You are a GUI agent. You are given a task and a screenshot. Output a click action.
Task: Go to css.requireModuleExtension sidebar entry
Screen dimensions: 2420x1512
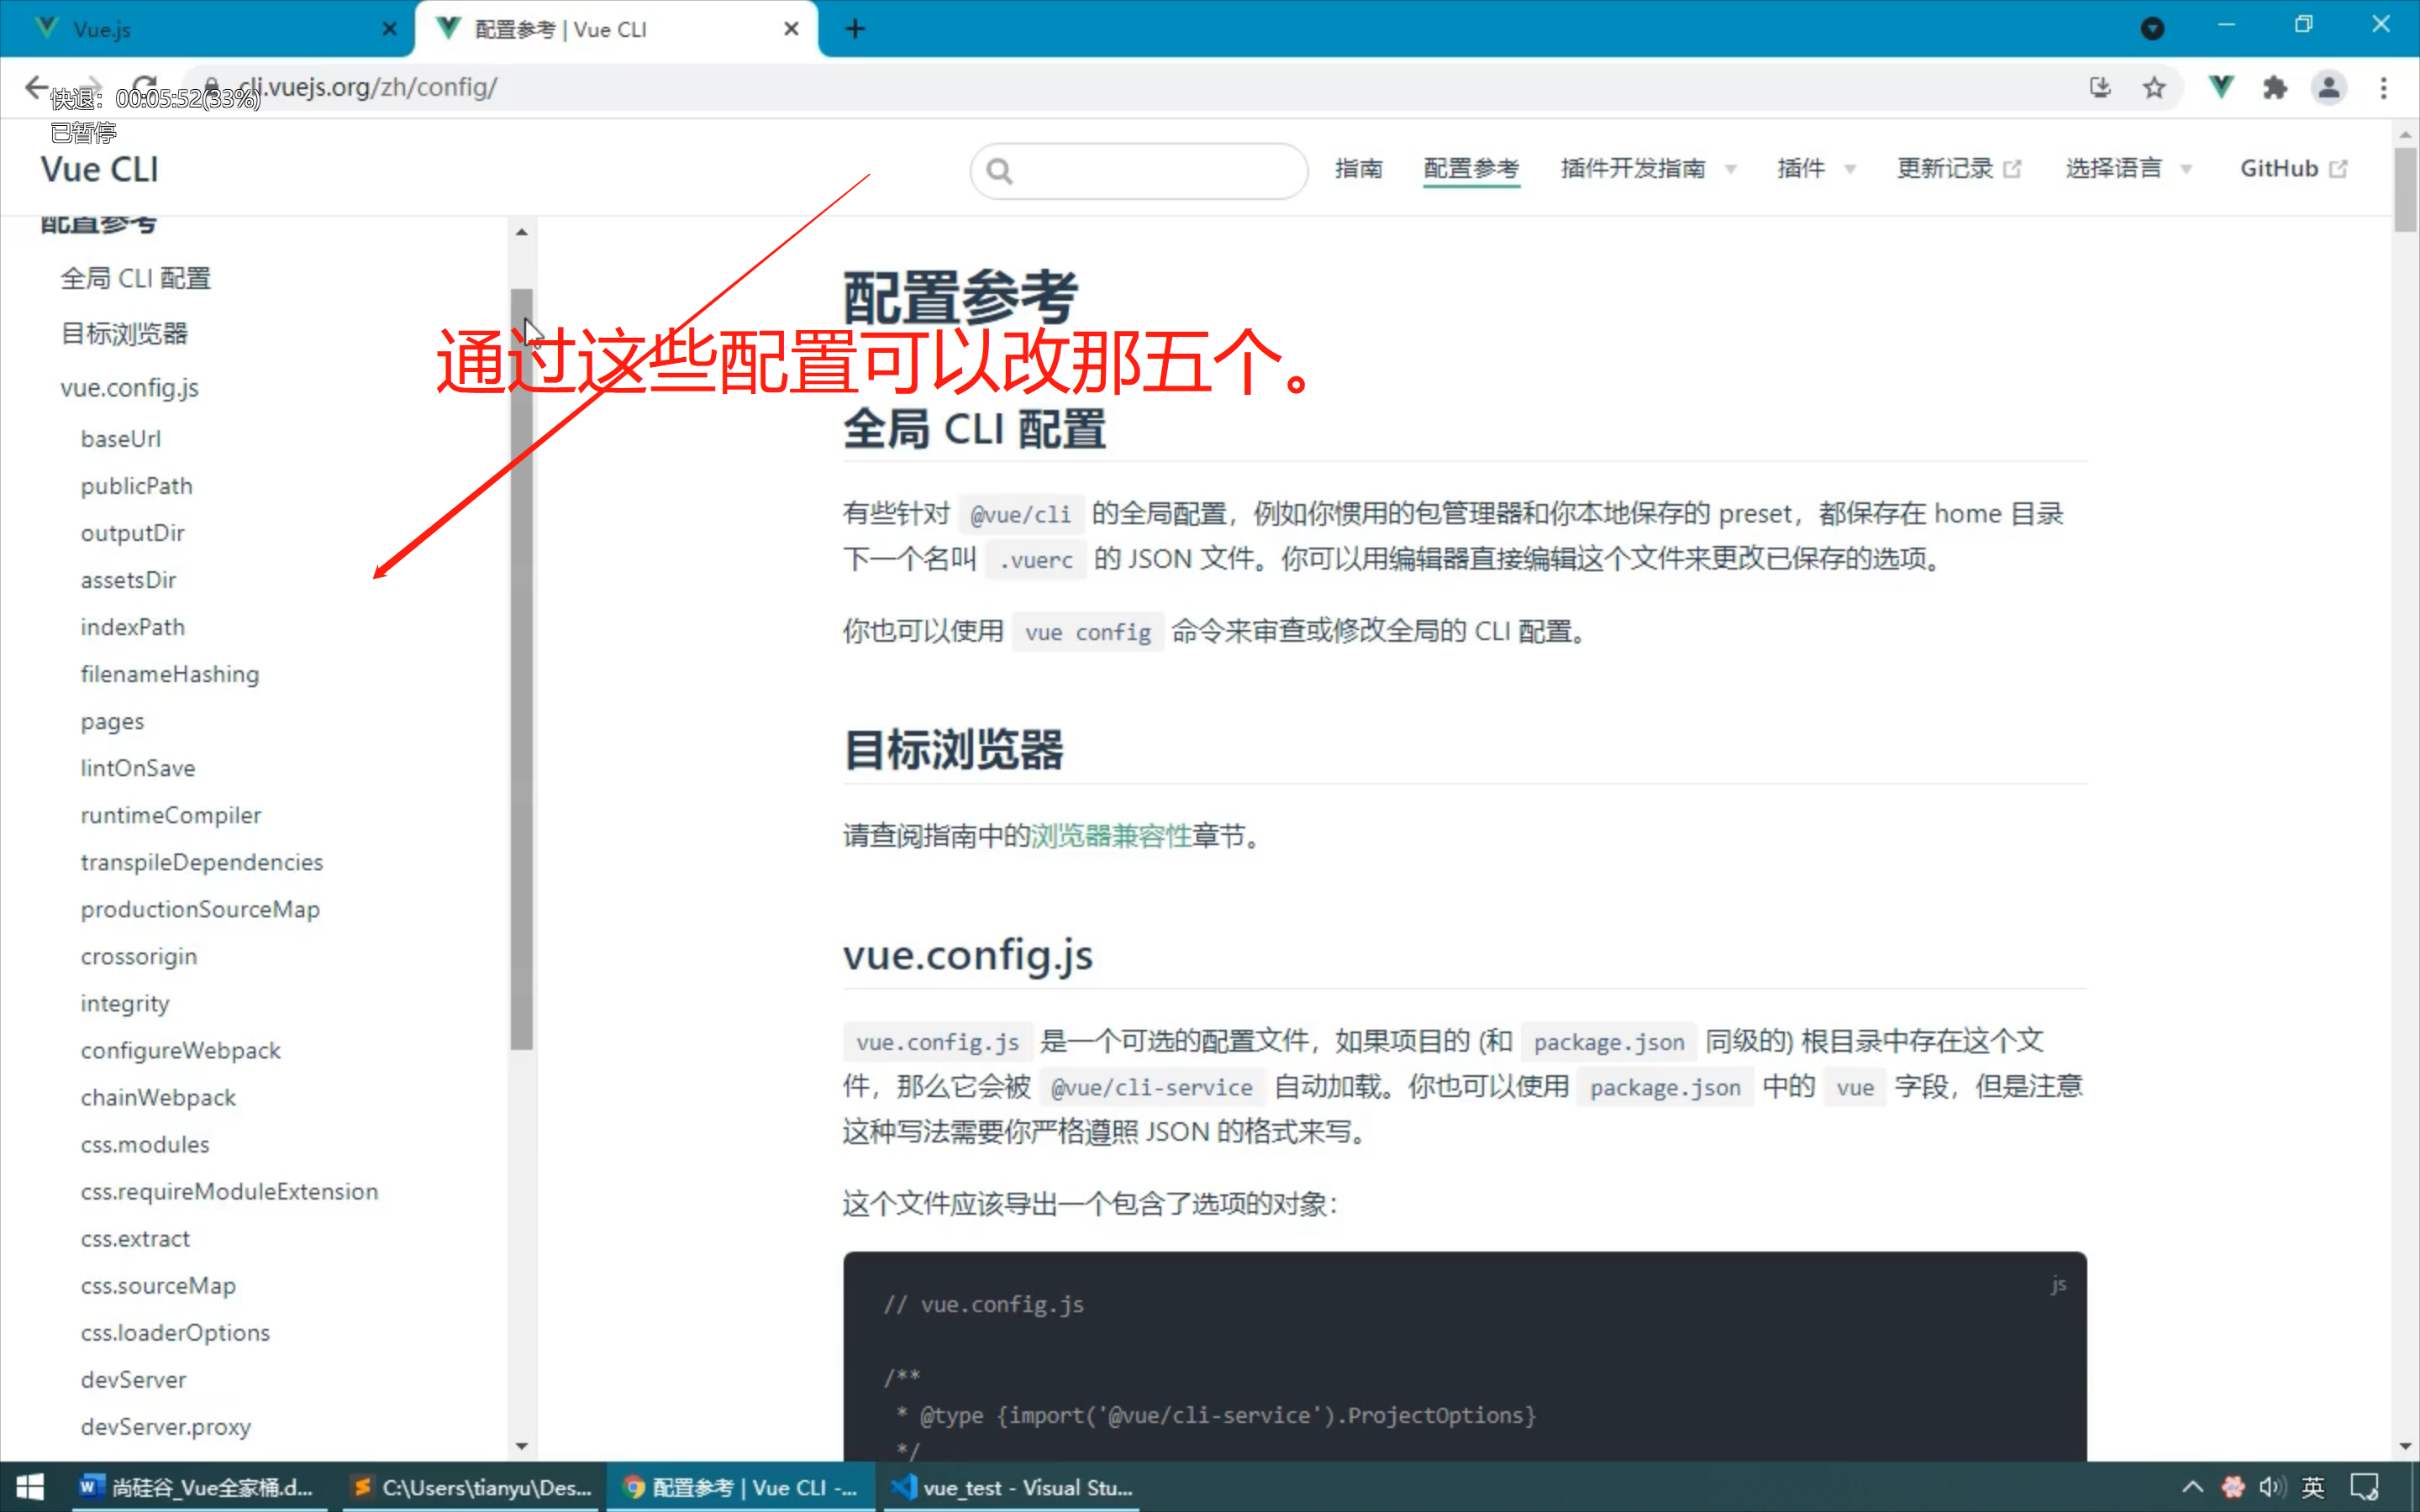(x=230, y=1192)
